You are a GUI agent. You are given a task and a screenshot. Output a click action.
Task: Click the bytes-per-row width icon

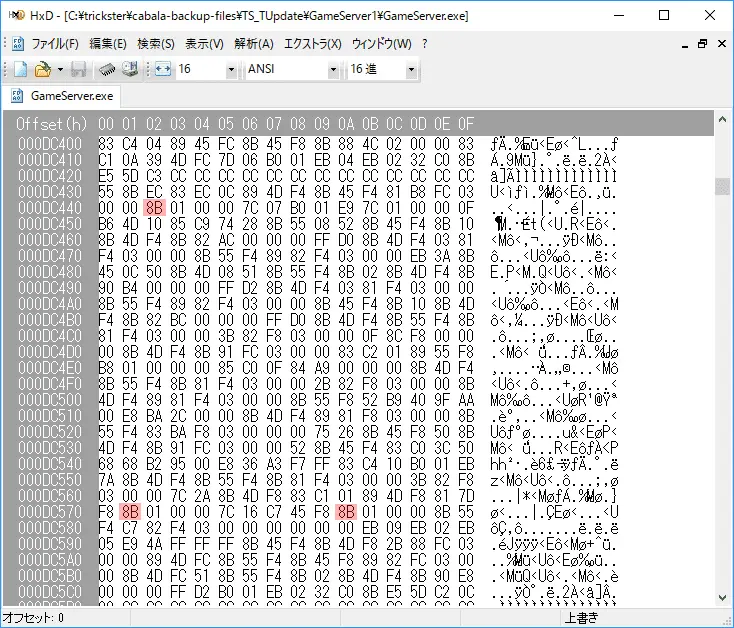(x=162, y=69)
